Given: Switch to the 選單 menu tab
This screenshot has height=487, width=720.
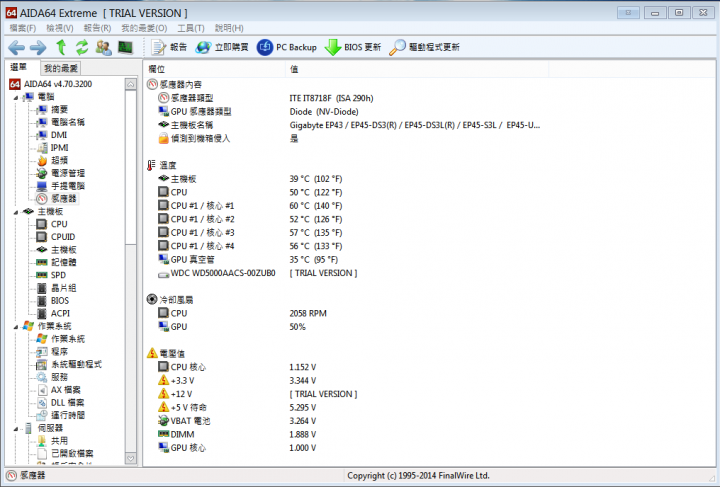Looking at the screenshot, I should click(x=19, y=67).
